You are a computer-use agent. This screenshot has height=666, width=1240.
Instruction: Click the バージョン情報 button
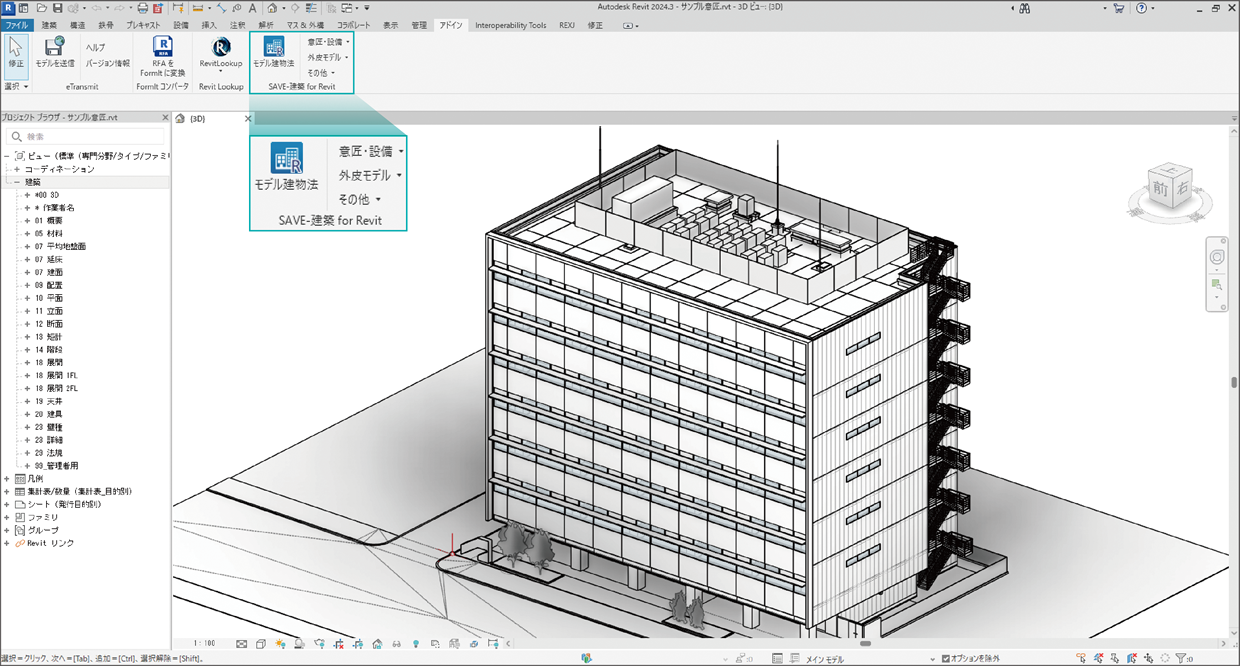pos(107,63)
